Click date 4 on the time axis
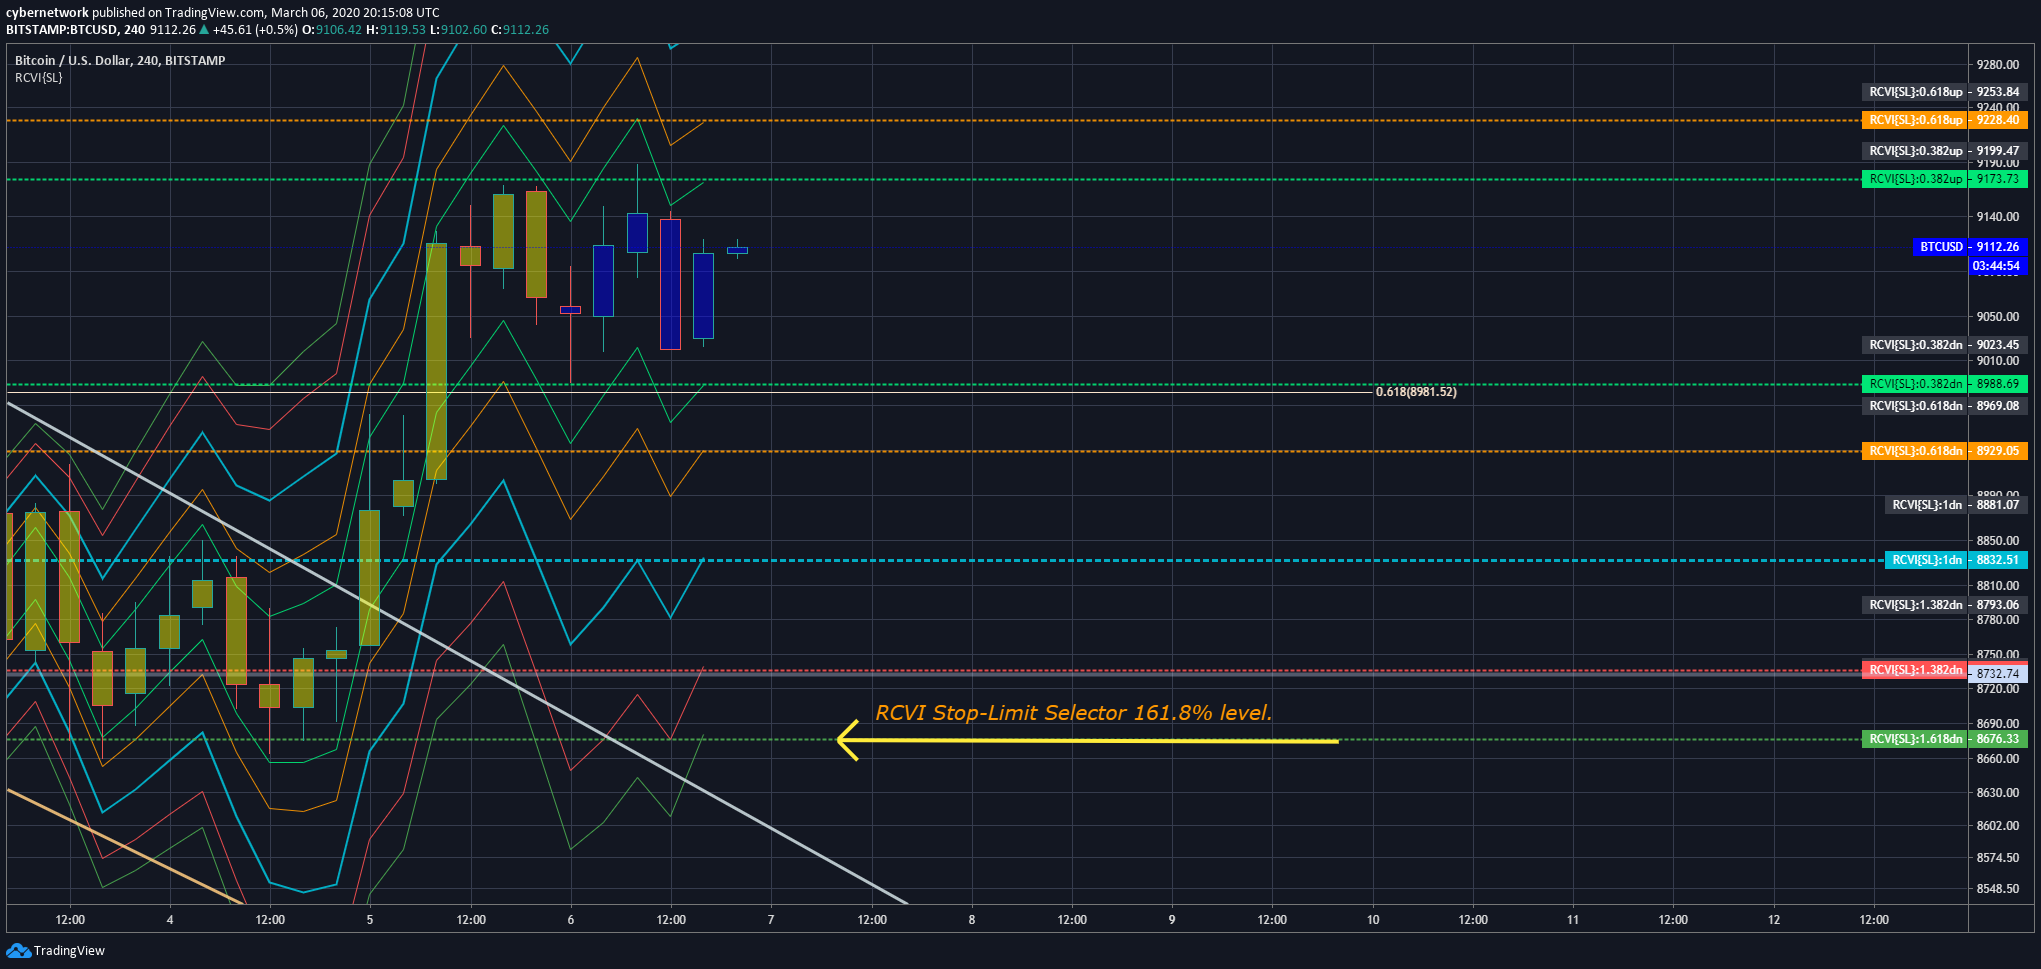The height and width of the screenshot is (969, 2041). point(170,920)
